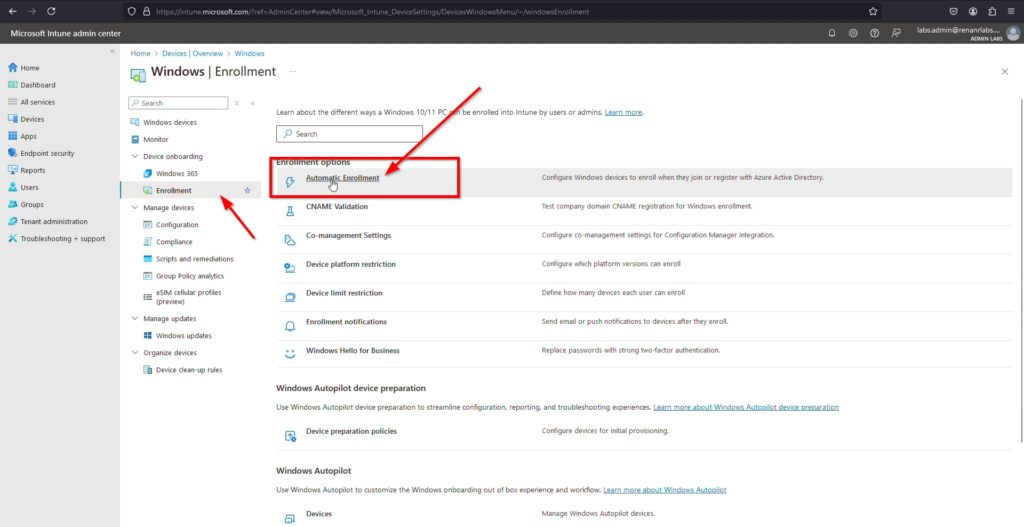The image size is (1024, 527).
Task: Open Configuration menu item
Action: (177, 225)
